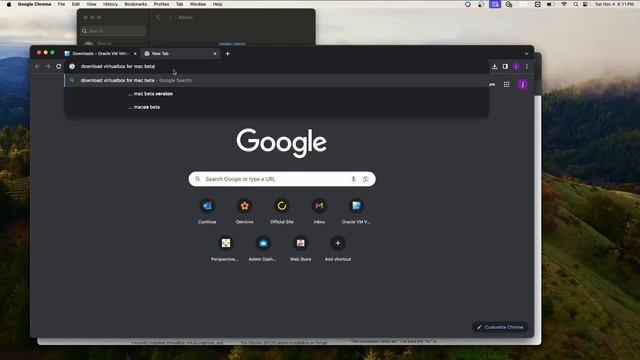
Task: Select the 'download virtualbox for mac beta' suggestion
Action: 276,80
